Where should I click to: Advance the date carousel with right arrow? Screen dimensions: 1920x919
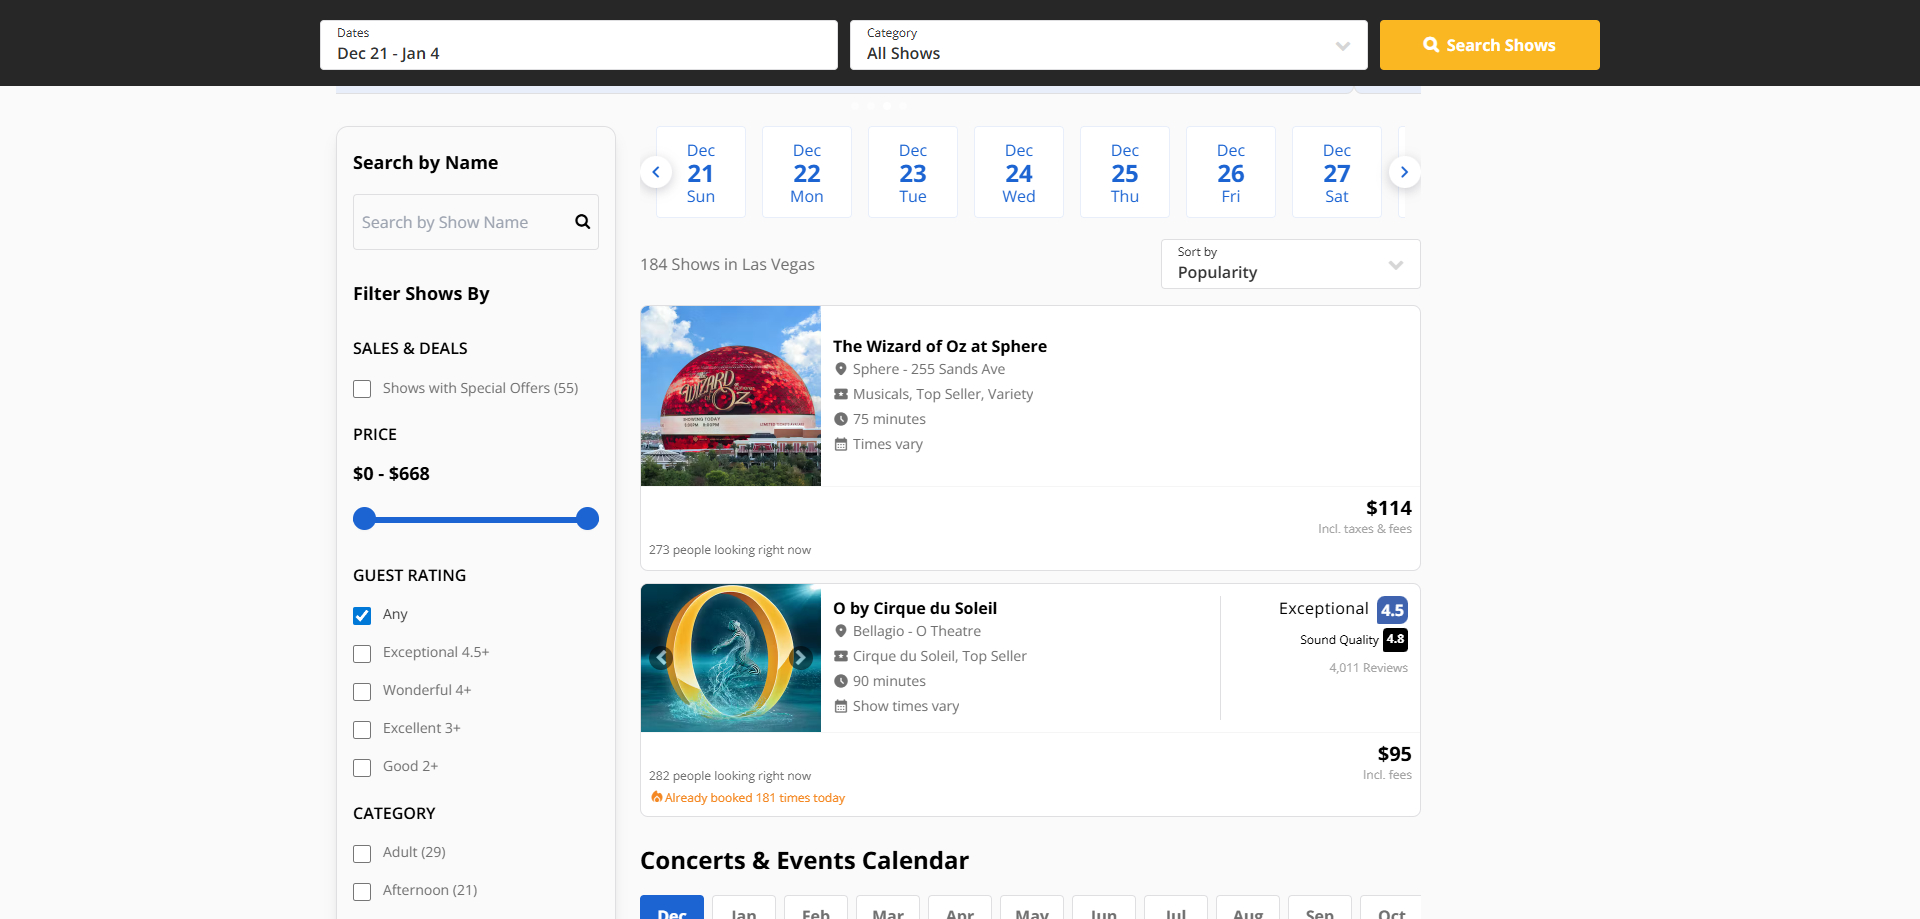click(x=1404, y=172)
